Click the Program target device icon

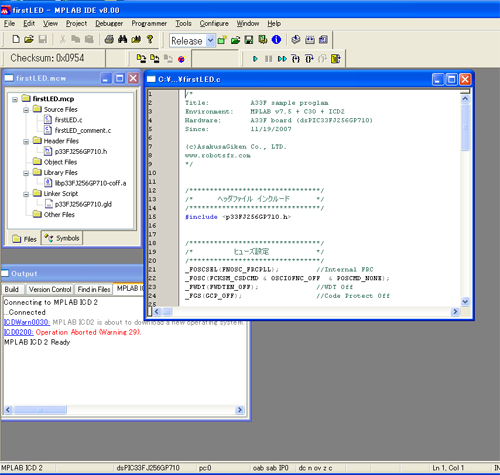pos(141,59)
